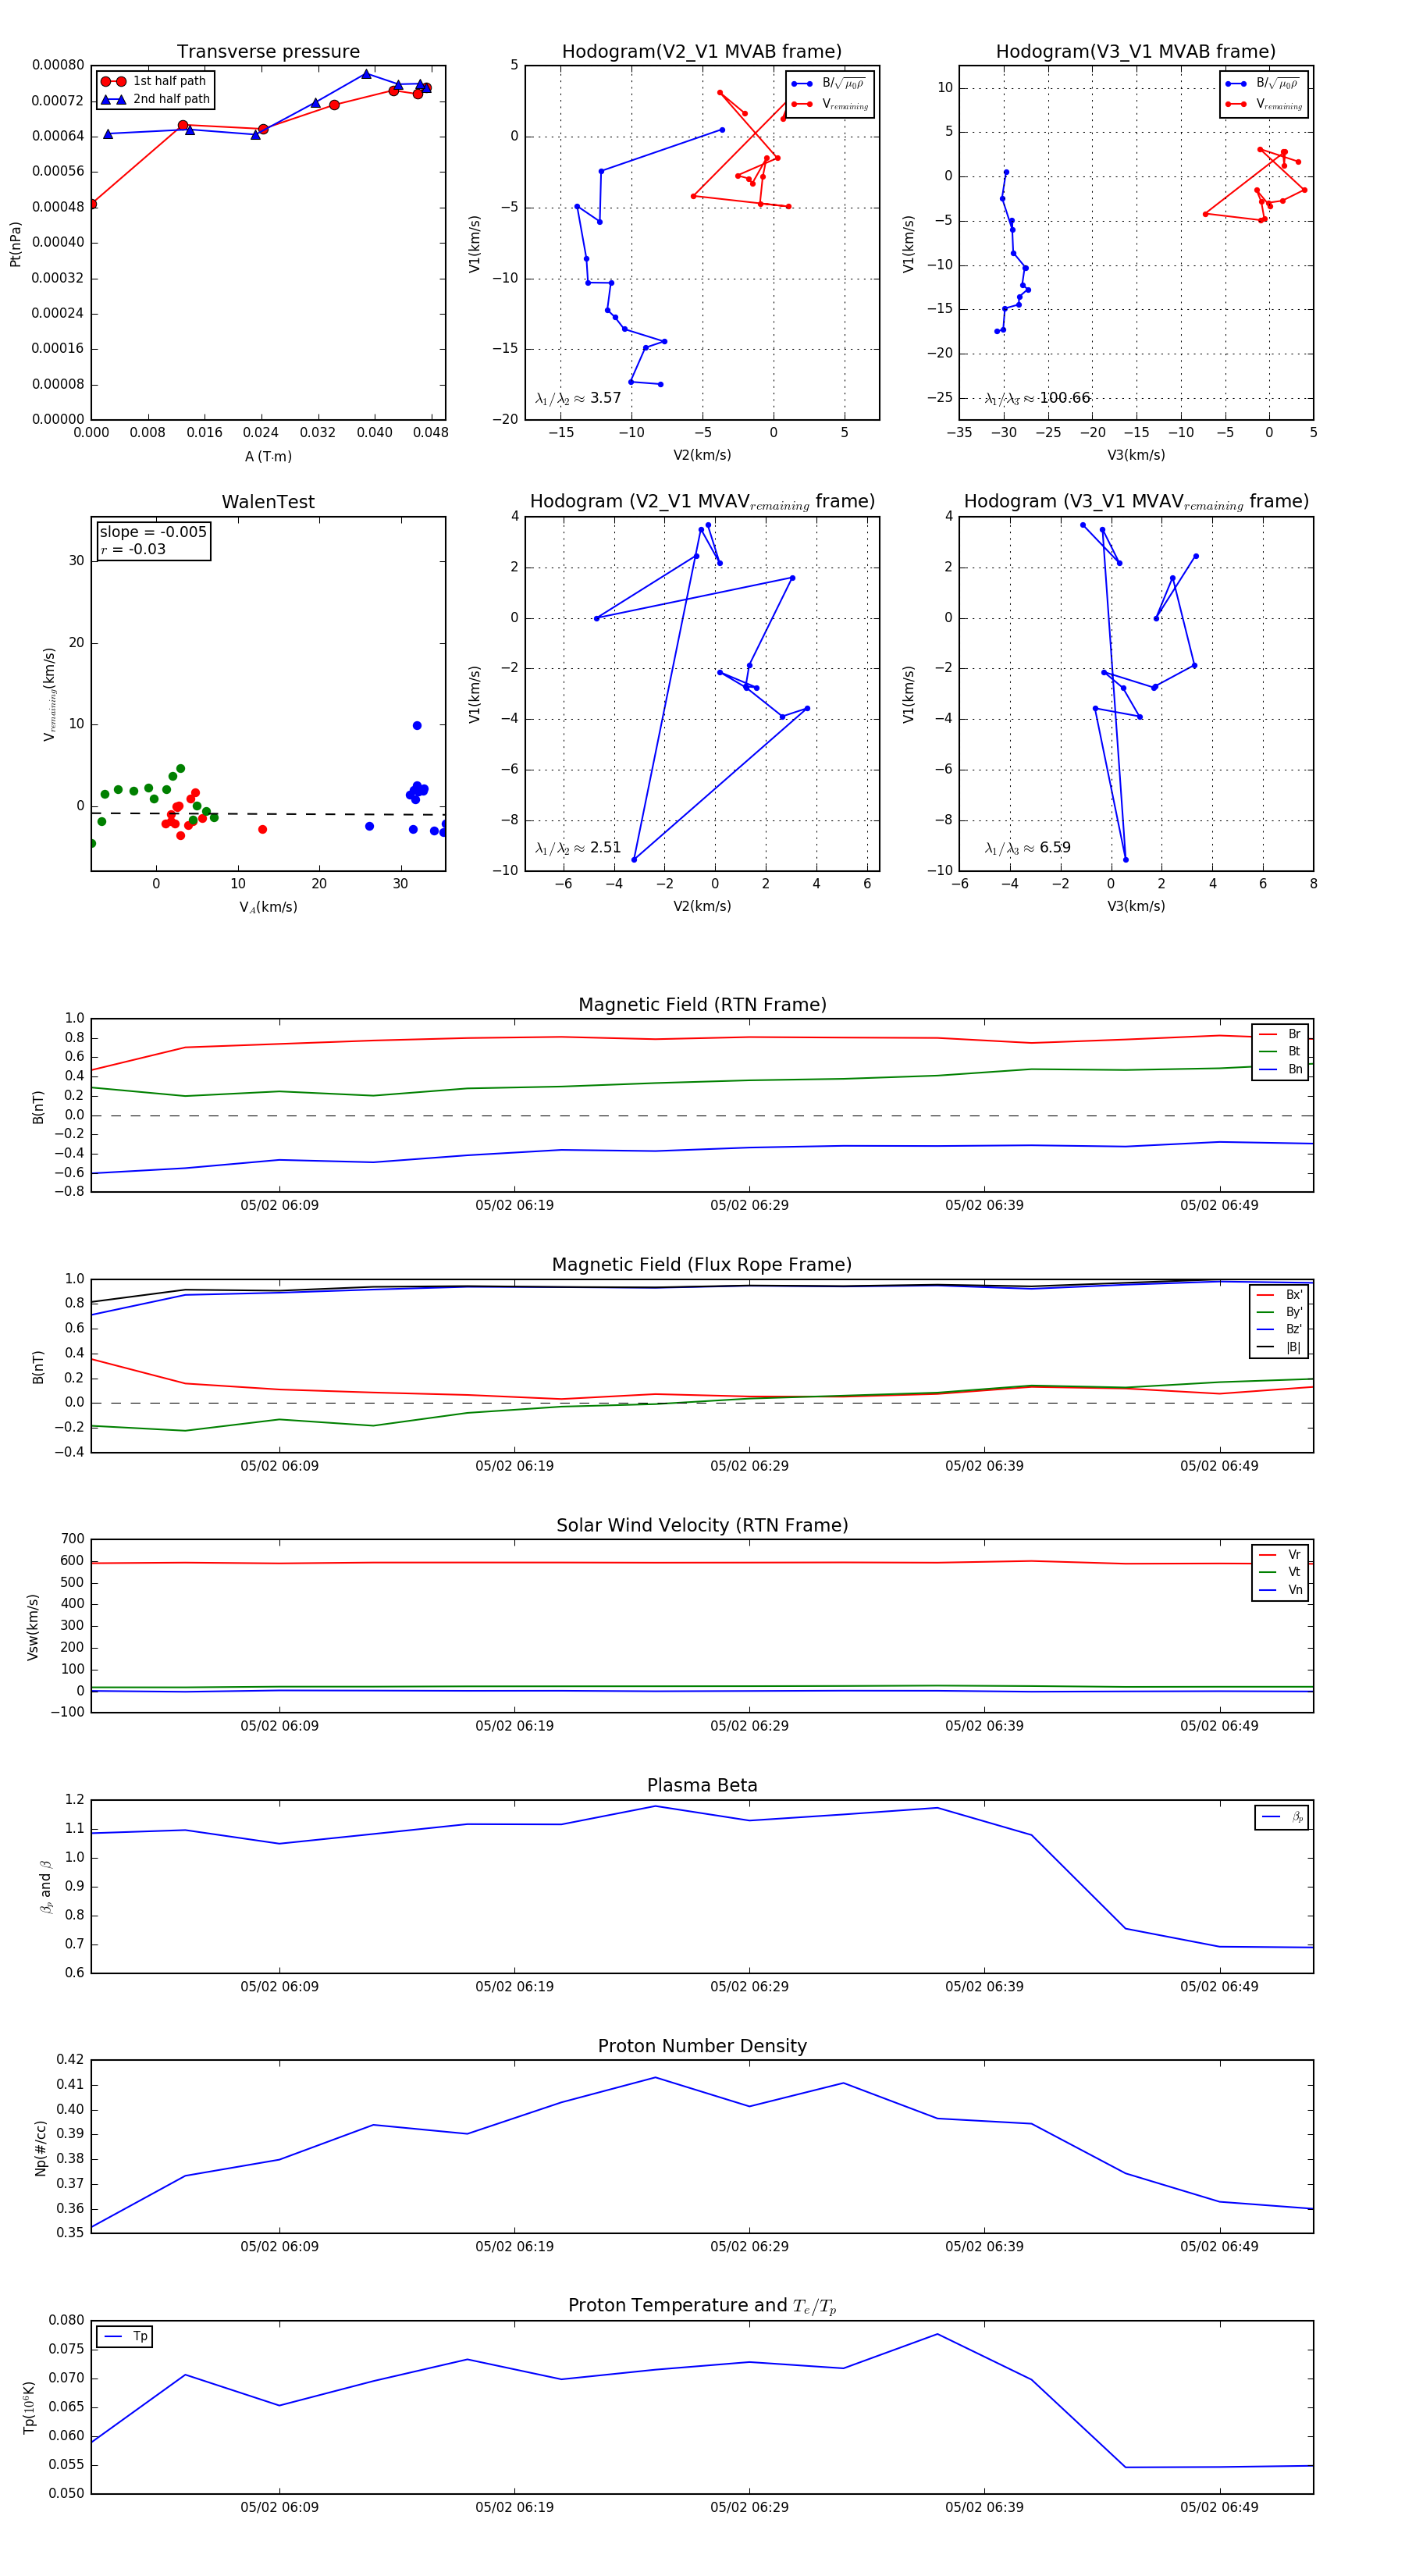
Task: Click the "λ1/λ2 ≈ 2.51" annotation
Action: point(578,848)
